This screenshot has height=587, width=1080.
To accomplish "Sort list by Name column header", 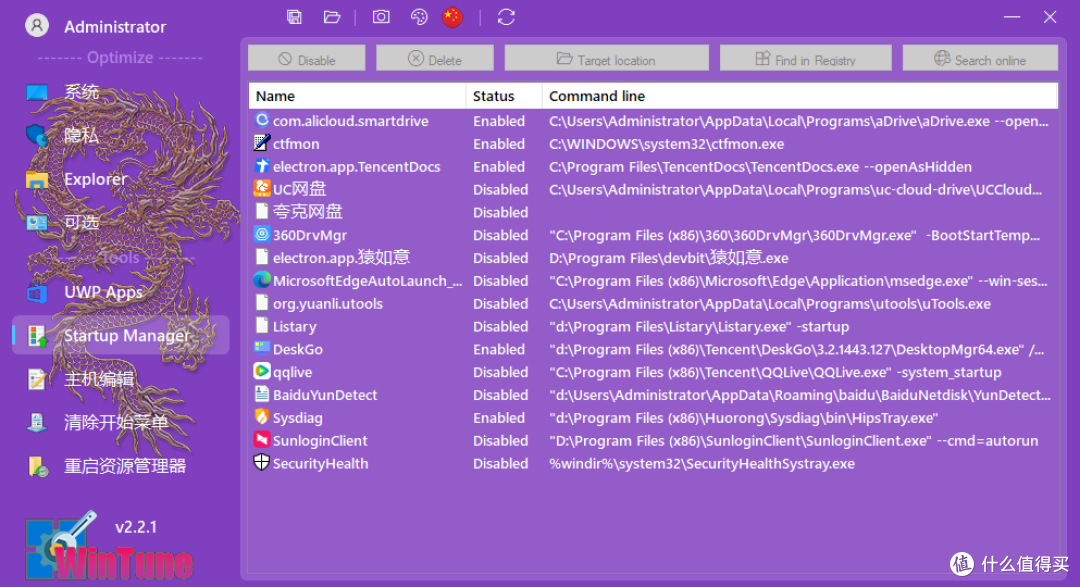I will pos(275,96).
